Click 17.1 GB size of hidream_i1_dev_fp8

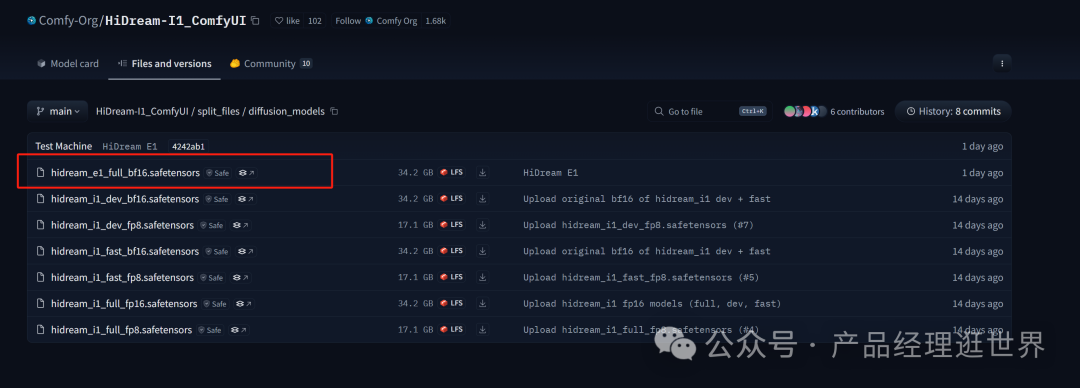coord(415,225)
